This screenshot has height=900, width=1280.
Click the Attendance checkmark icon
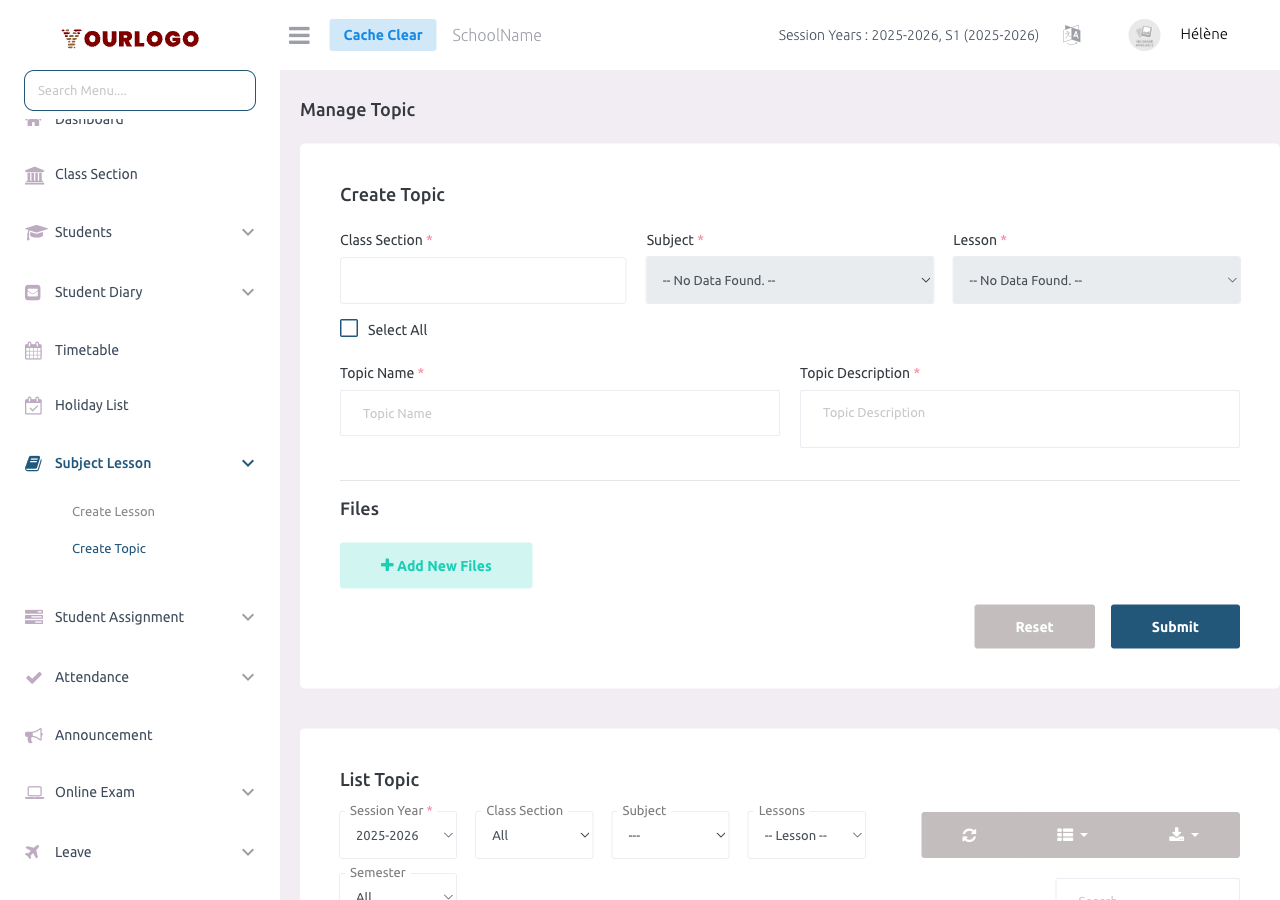pos(33,676)
